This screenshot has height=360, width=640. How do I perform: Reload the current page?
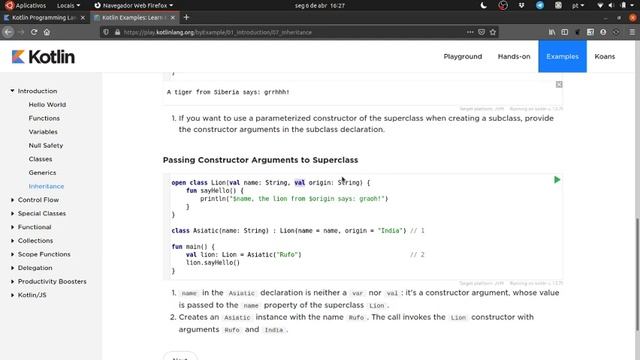[34, 32]
